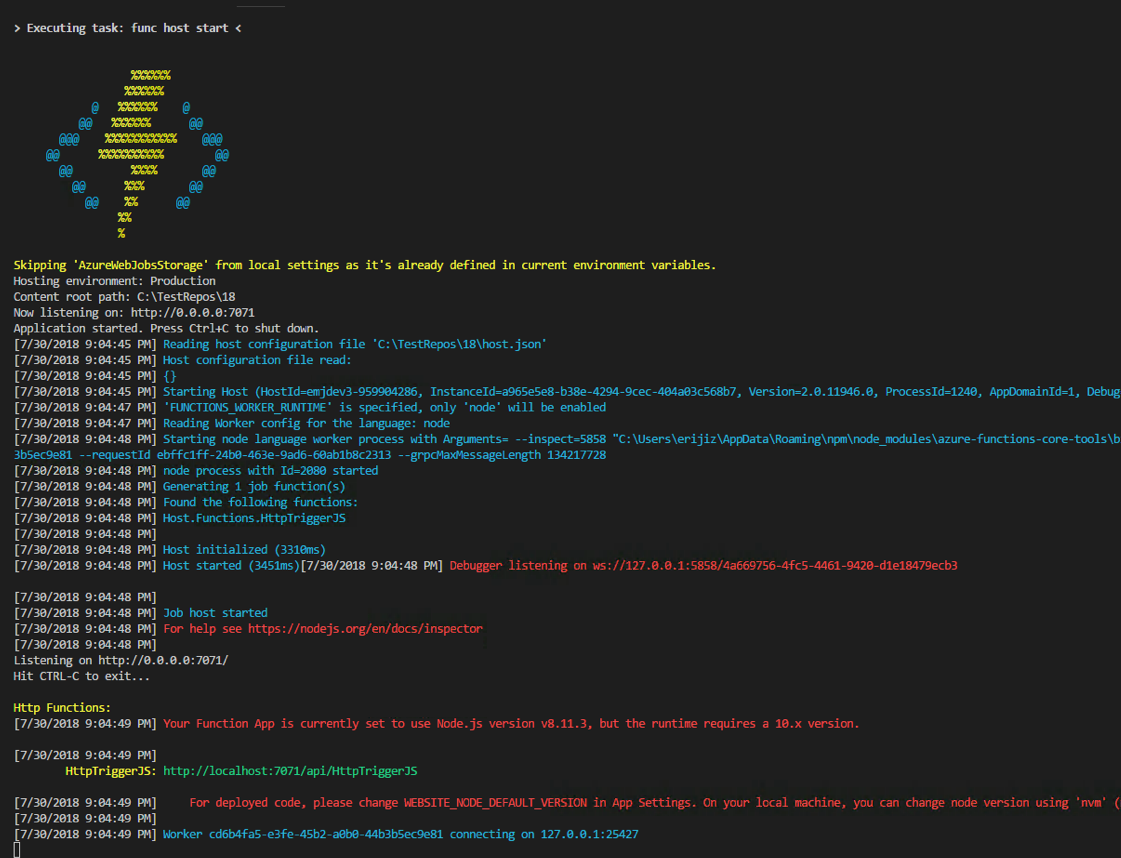Image resolution: width=1121 pixels, height=858 pixels.
Task: Click 'Host.Functions.HttpTriggerJS' entry
Action: pyautogui.click(x=254, y=518)
